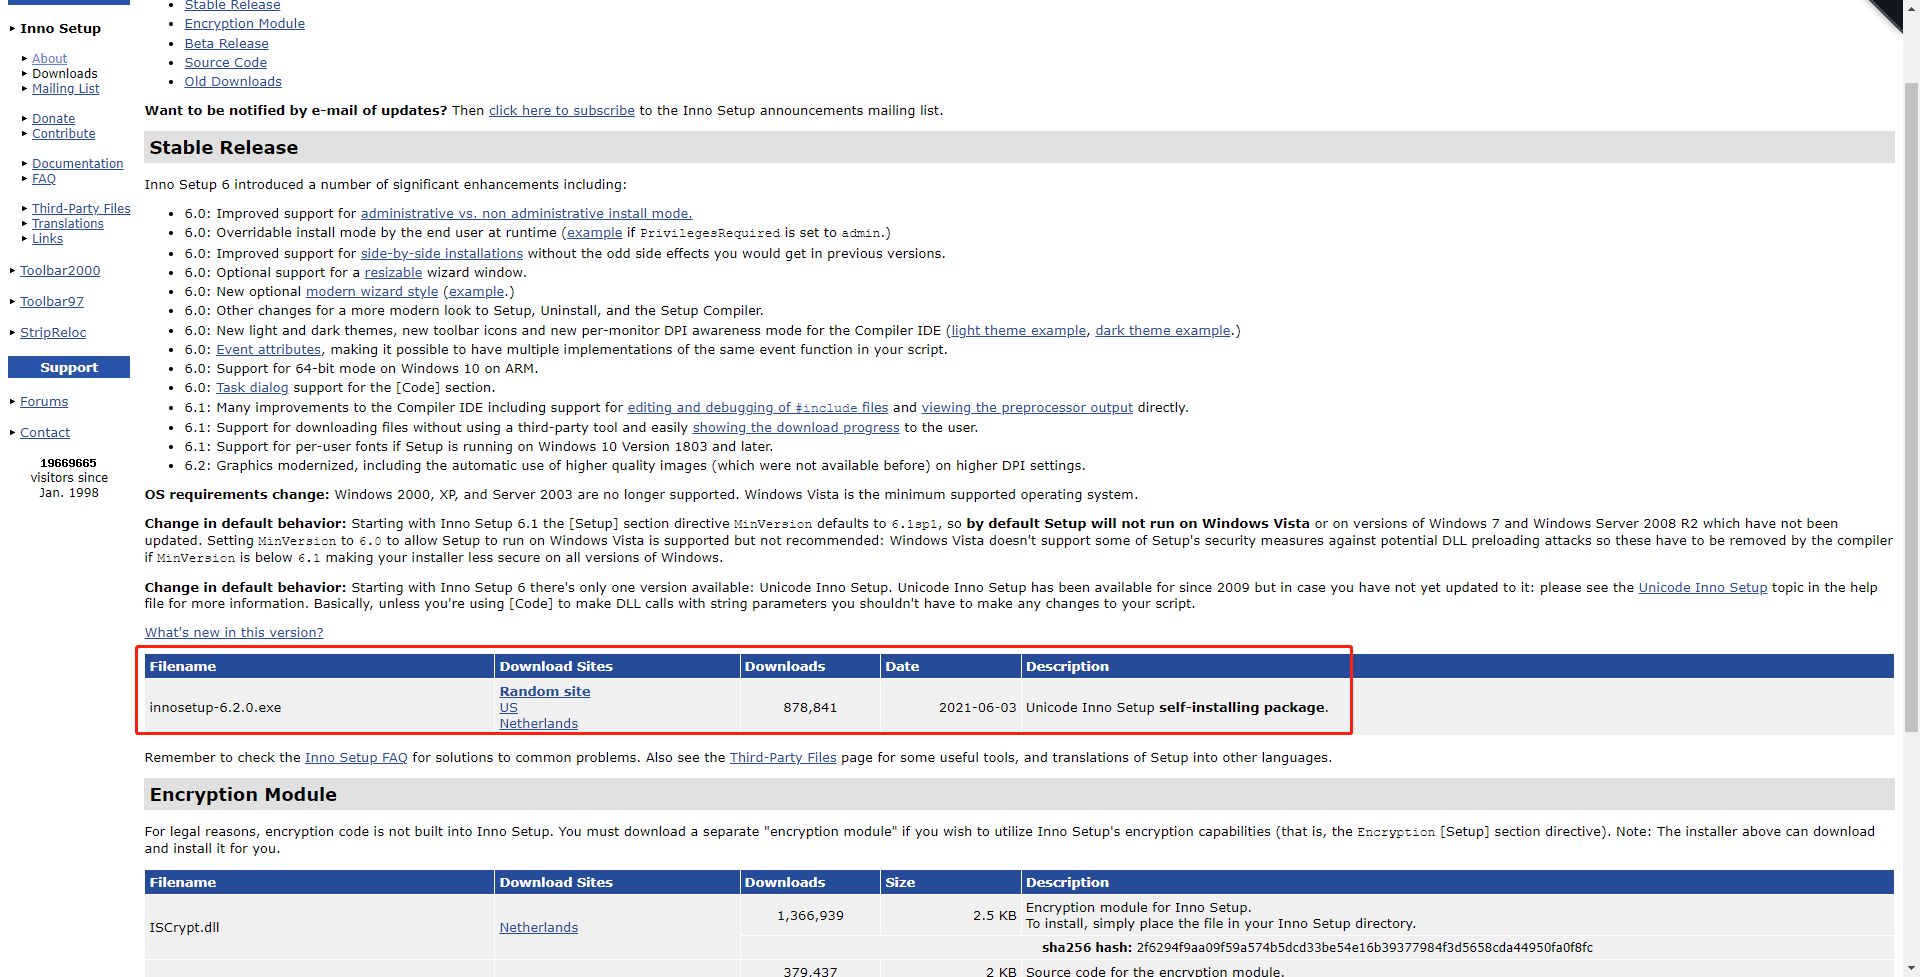Go to Toolbar2000 section
The height and width of the screenshot is (977, 1920).
pyautogui.click(x=60, y=271)
